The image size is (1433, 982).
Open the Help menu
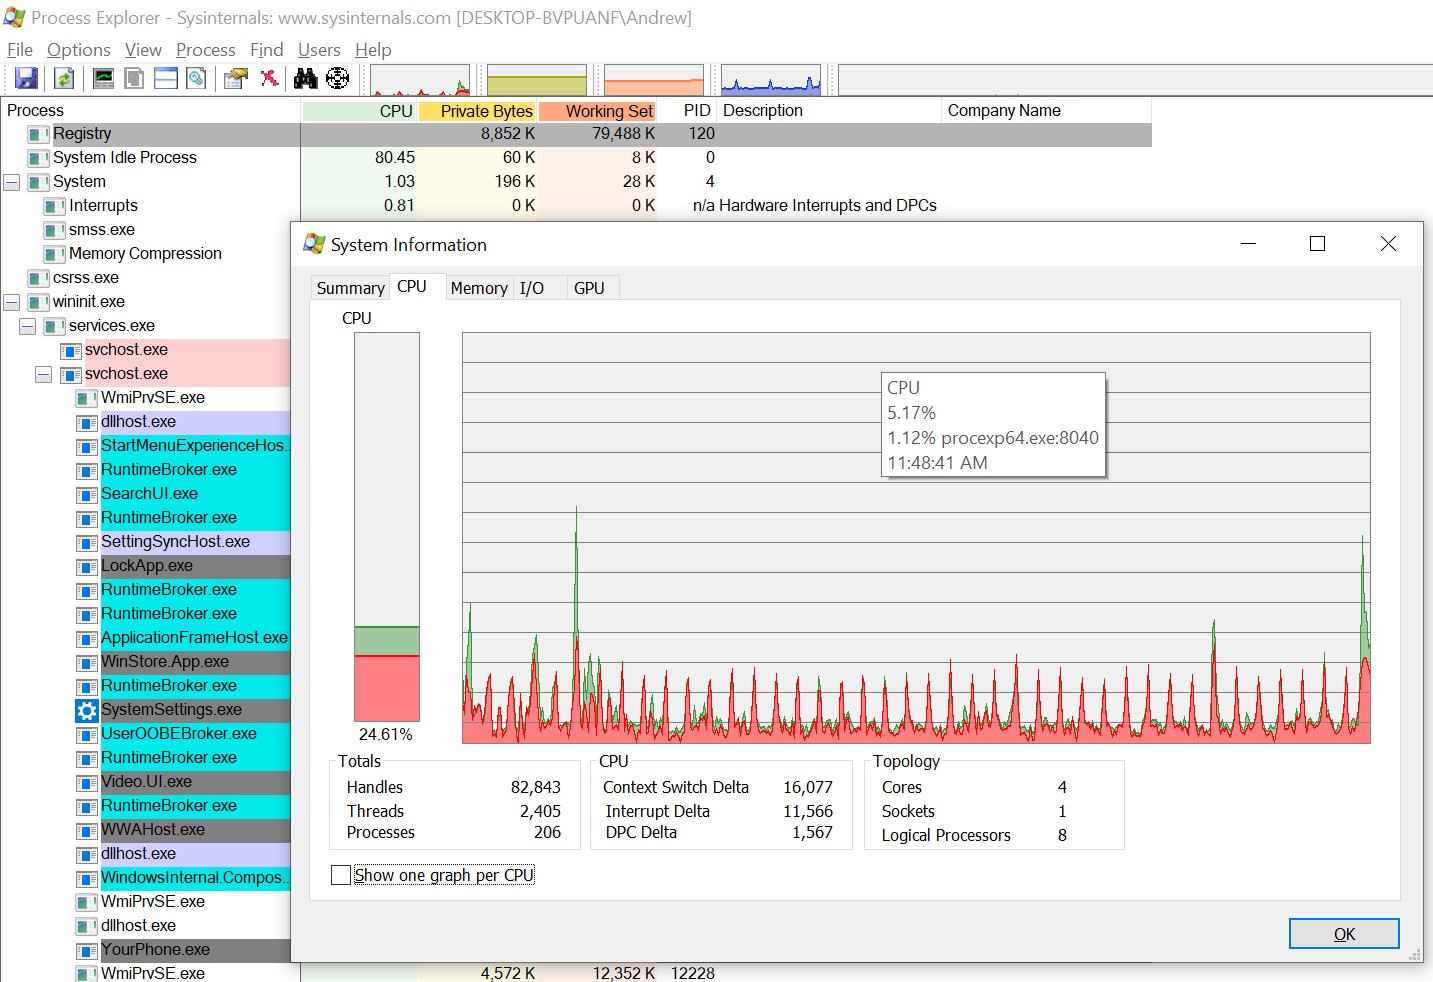coord(373,50)
